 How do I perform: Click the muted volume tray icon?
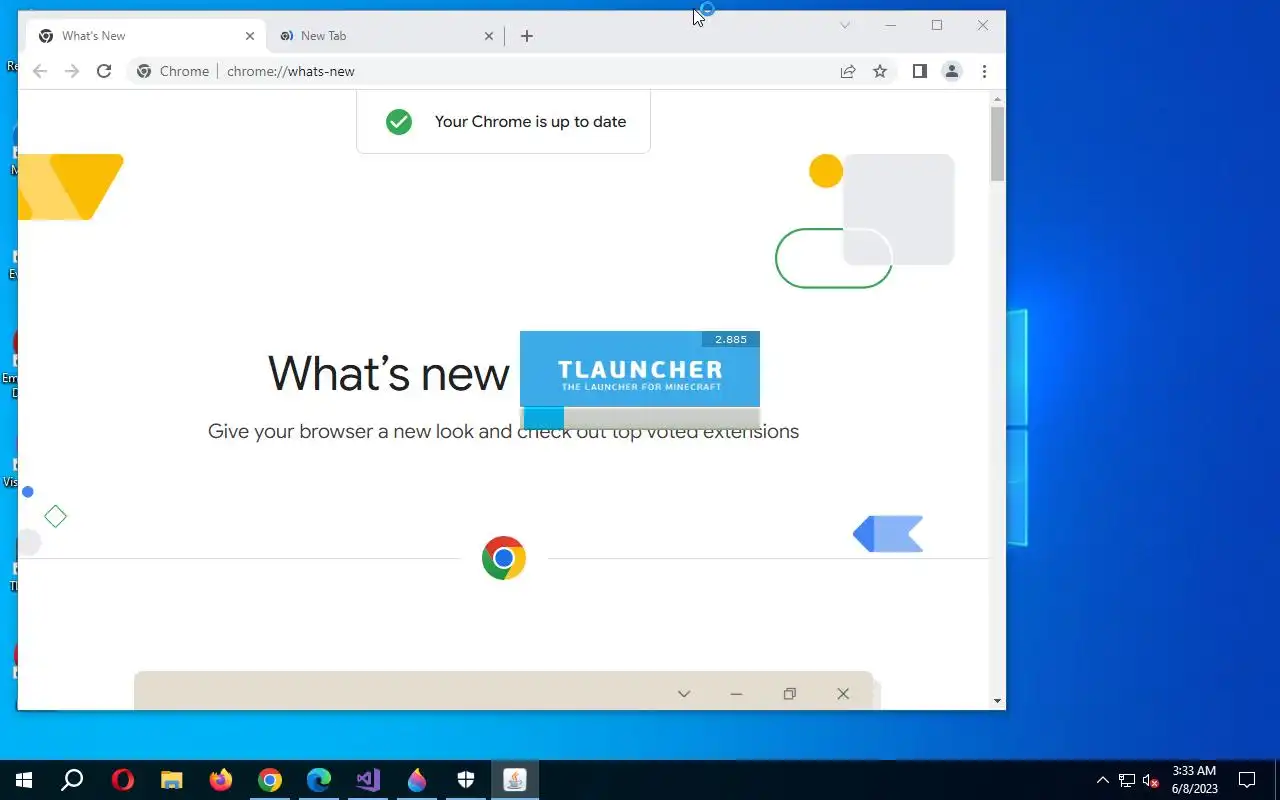(x=1151, y=780)
